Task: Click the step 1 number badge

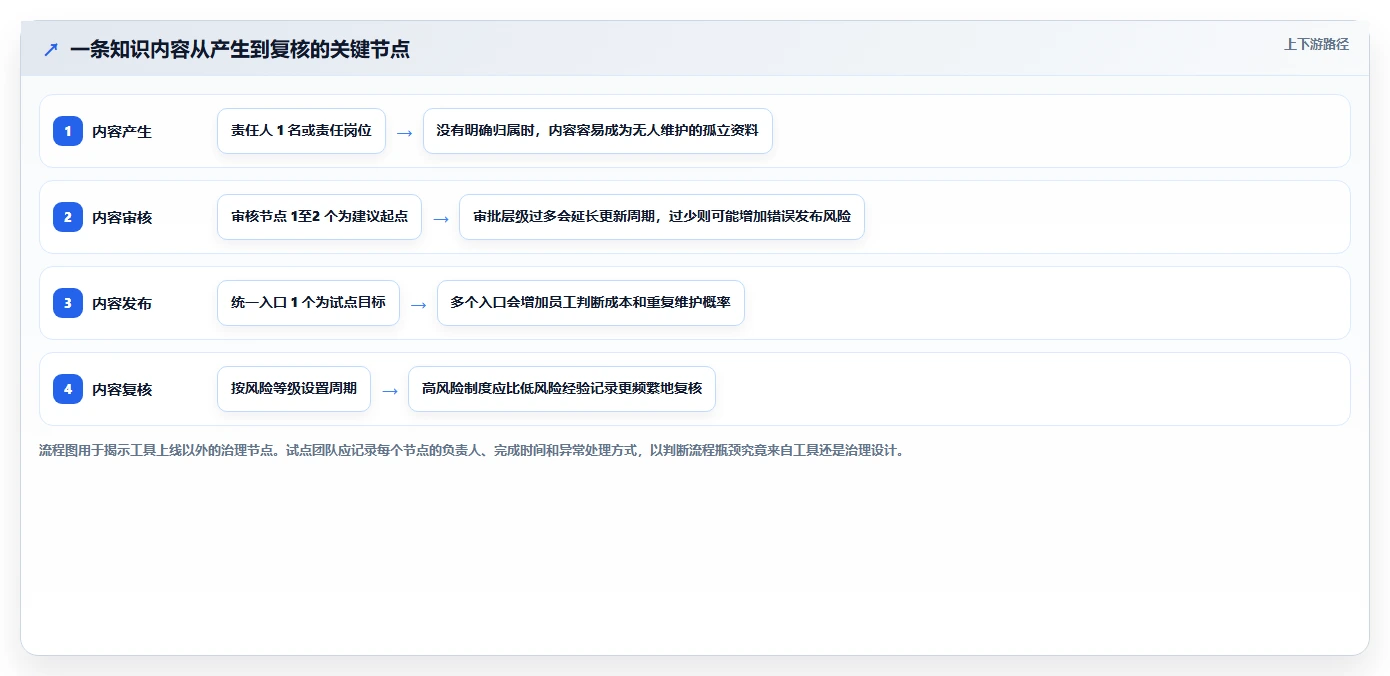Action: (68, 131)
